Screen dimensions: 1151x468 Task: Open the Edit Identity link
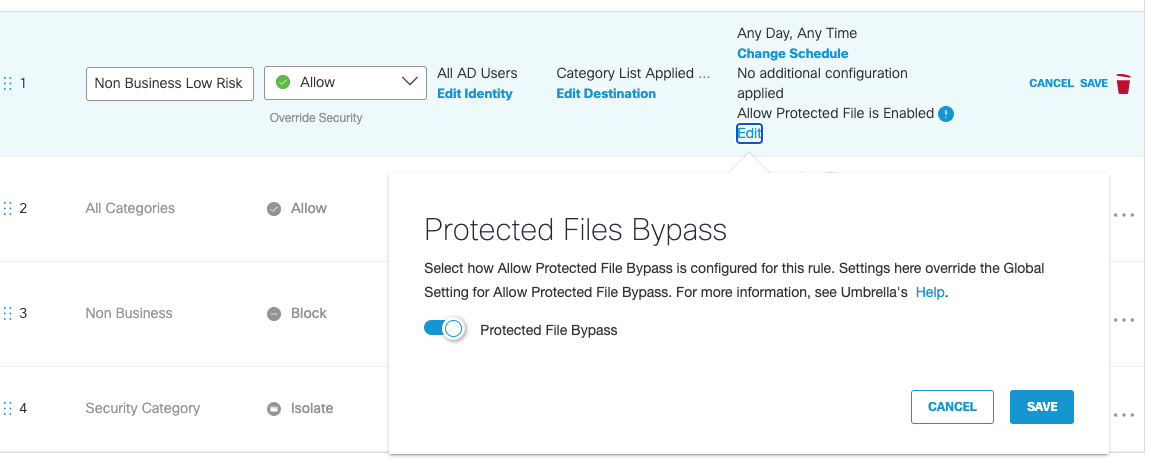[475, 94]
